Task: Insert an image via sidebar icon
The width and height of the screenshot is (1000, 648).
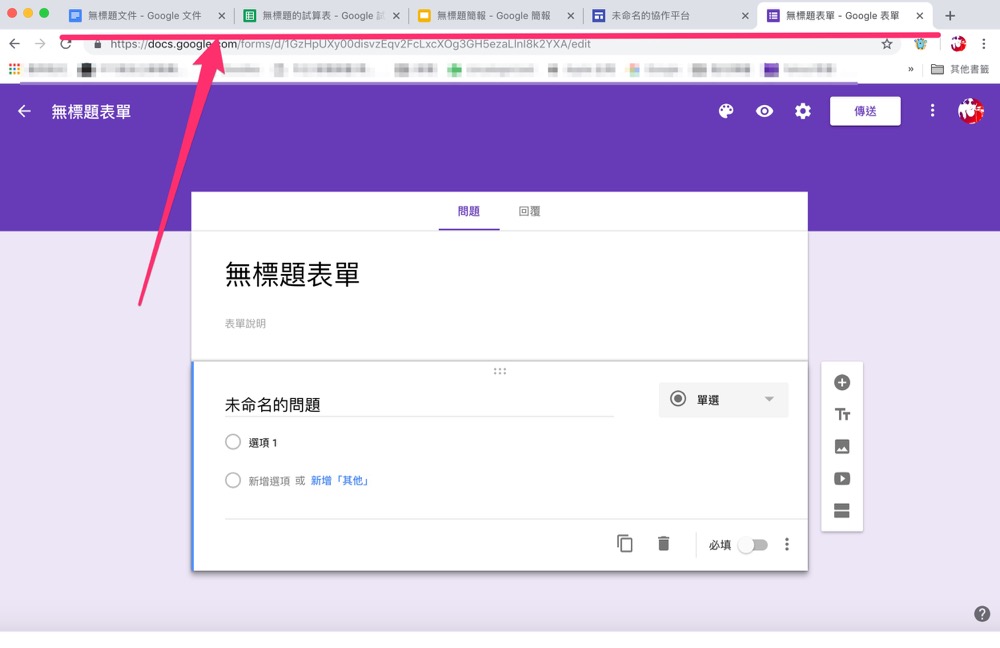Action: (842, 447)
